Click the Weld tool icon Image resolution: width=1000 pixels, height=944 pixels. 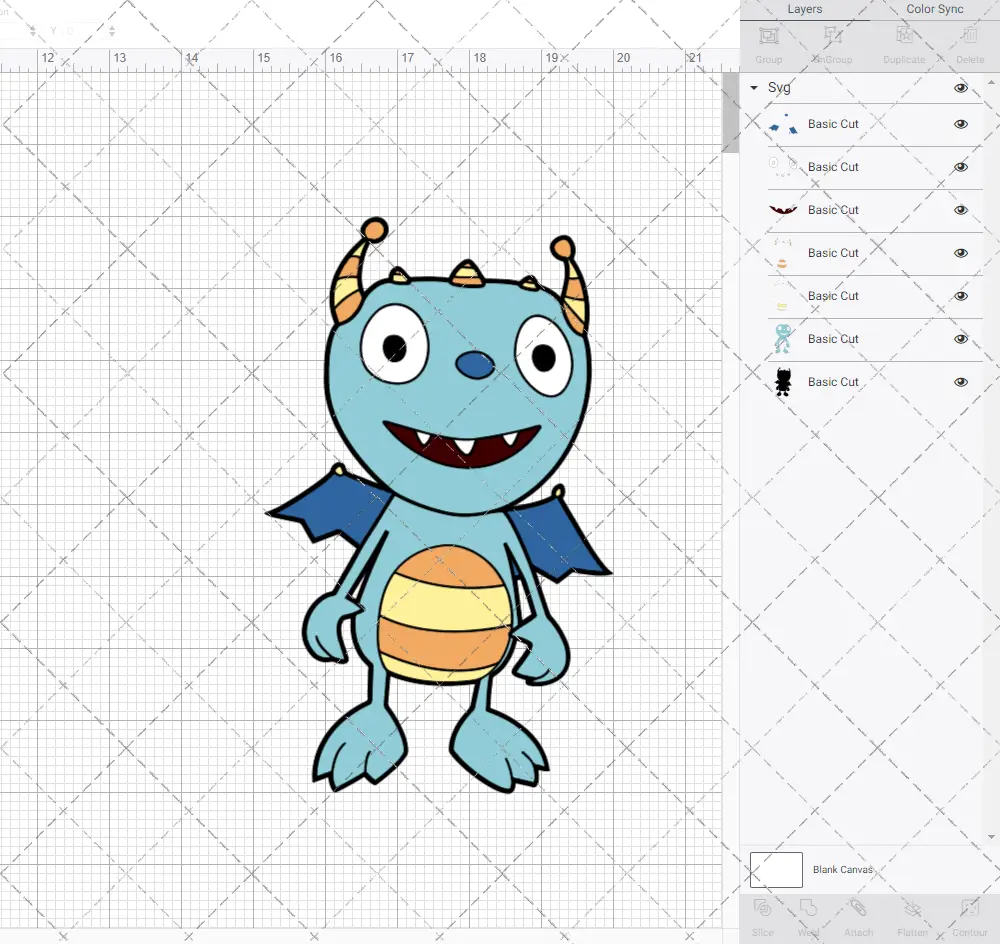tap(808, 908)
